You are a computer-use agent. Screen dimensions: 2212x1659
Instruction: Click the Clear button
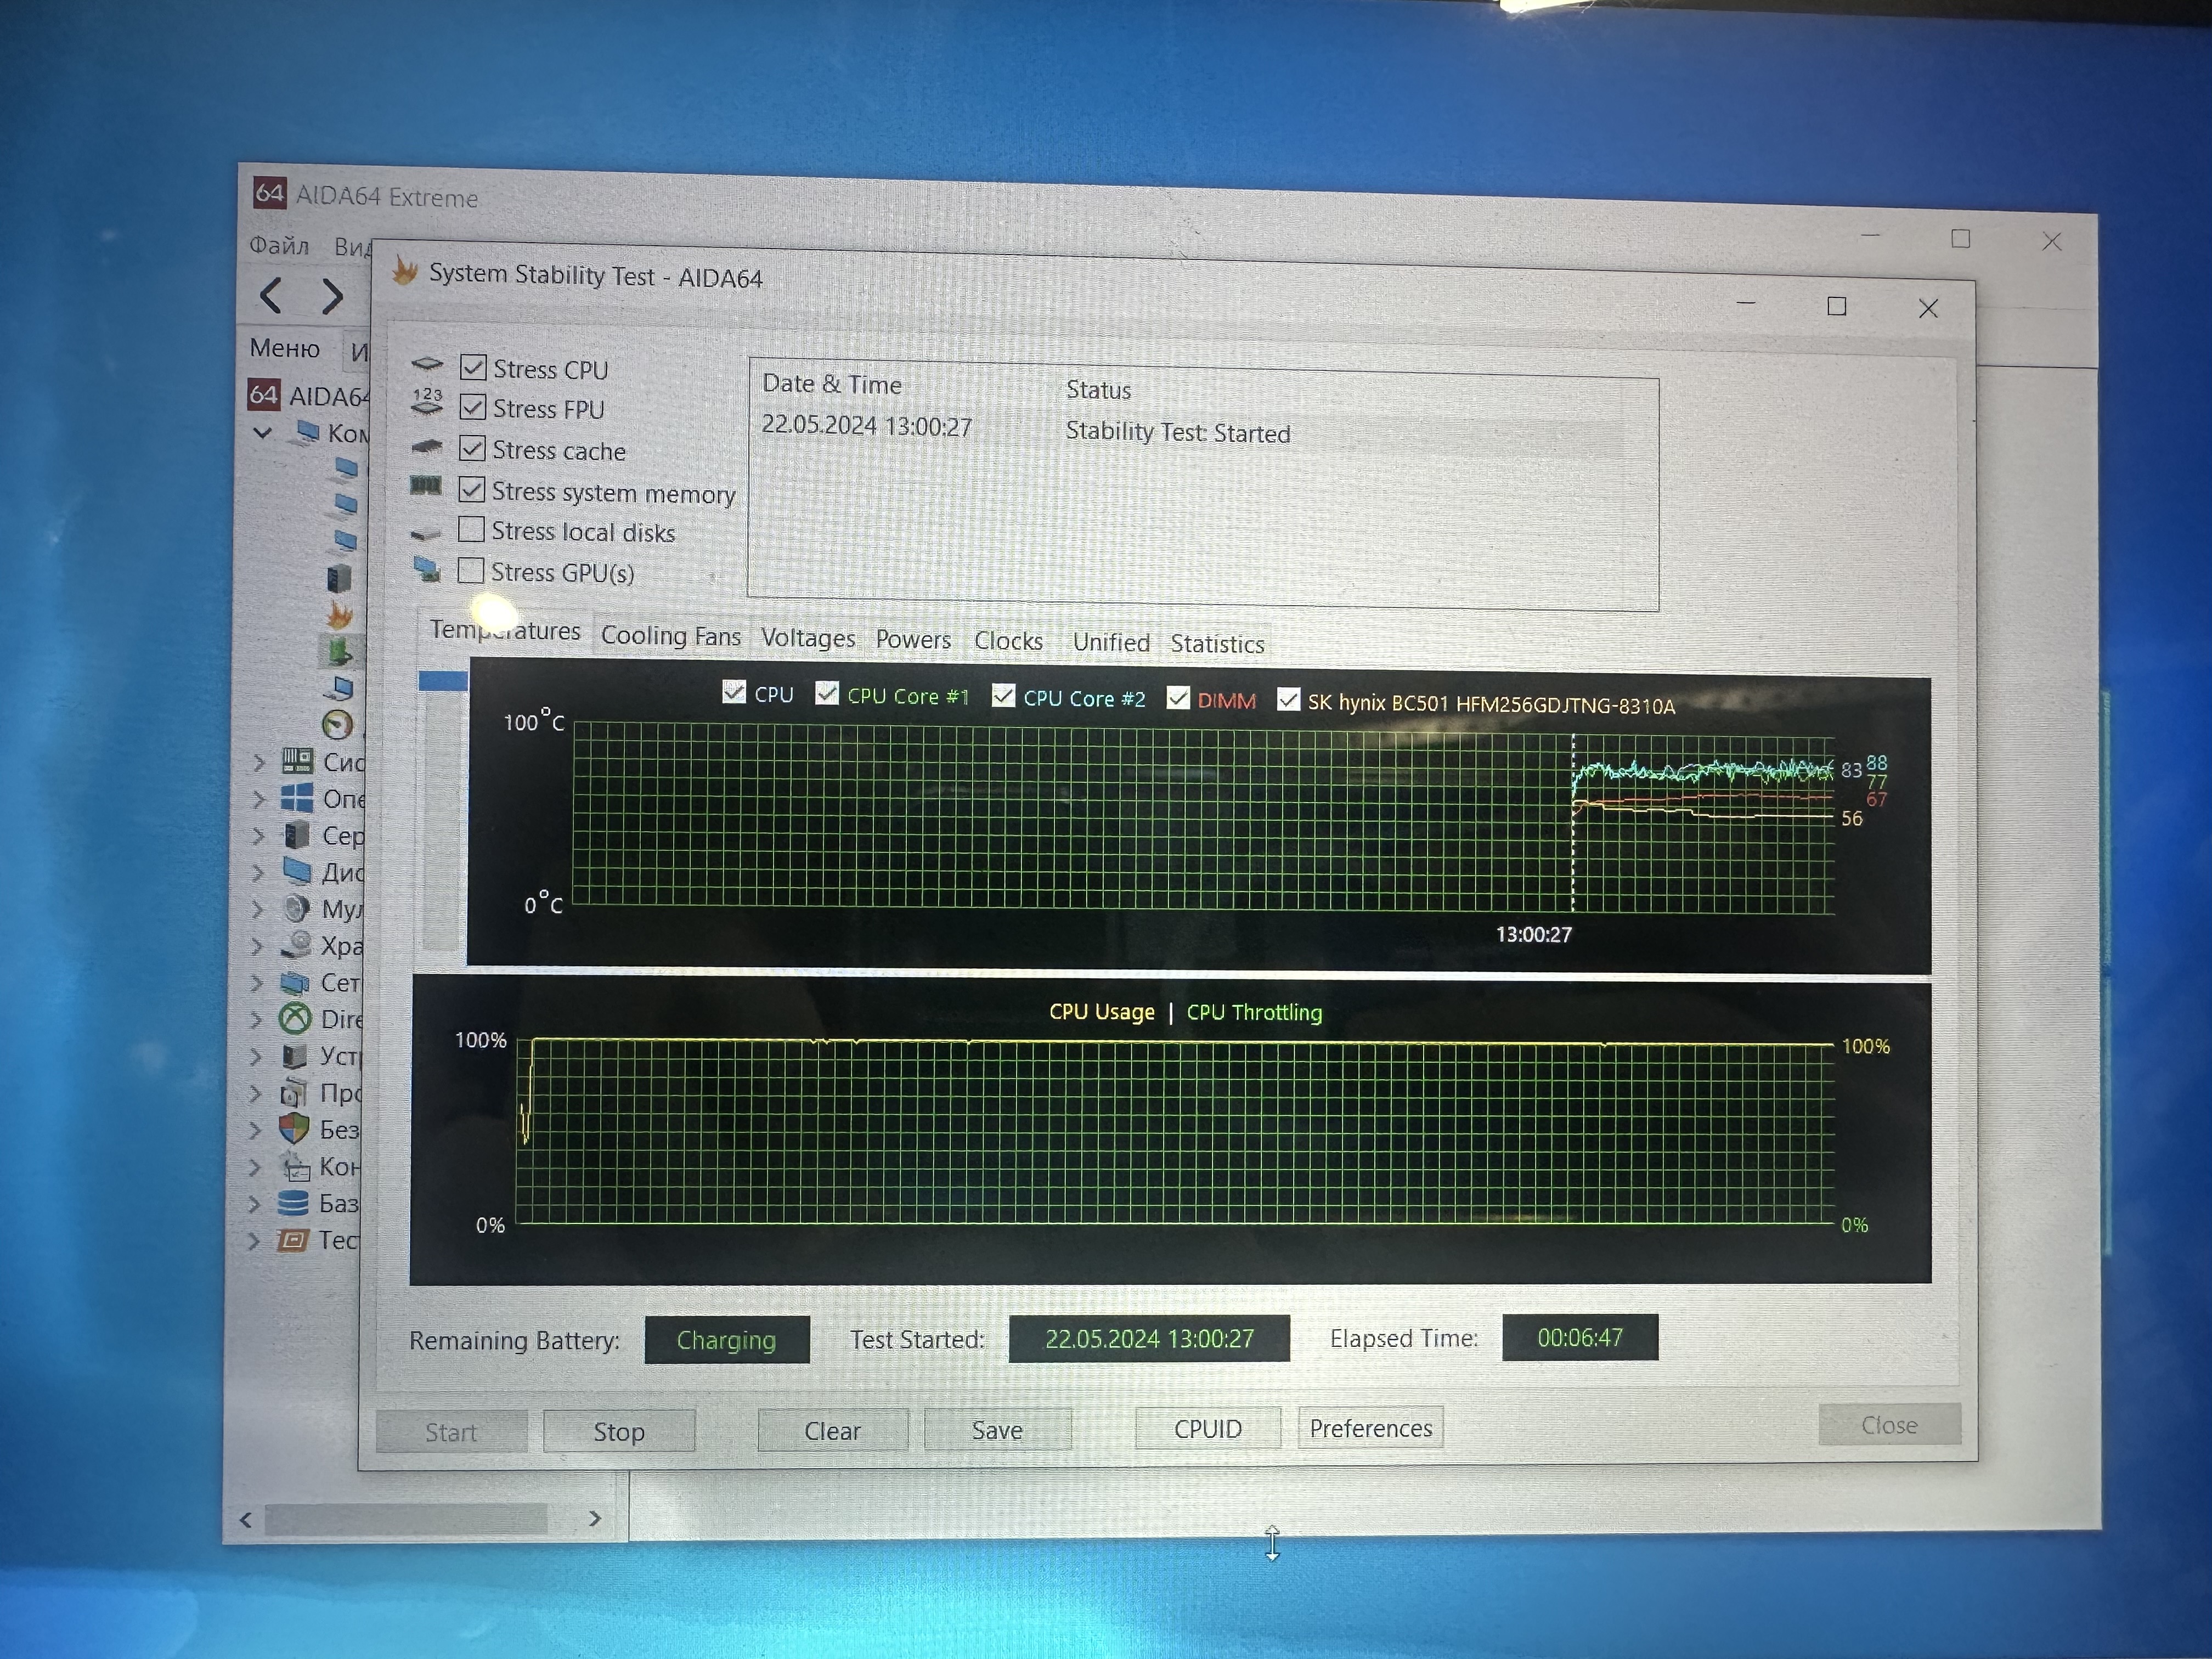832,1430
